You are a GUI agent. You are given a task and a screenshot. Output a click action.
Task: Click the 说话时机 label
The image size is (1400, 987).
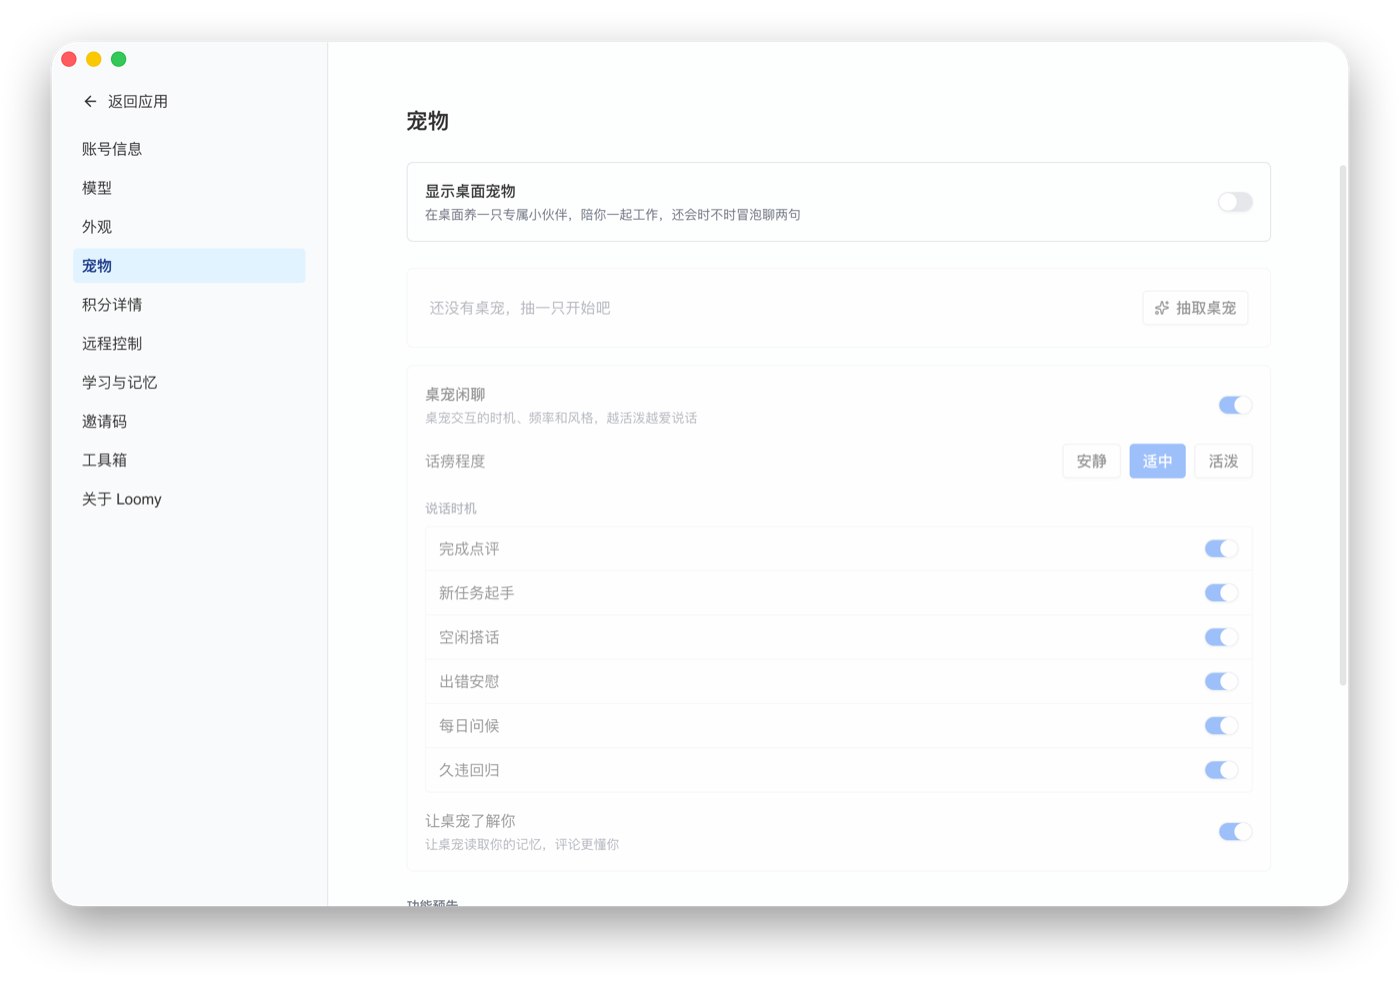point(451,508)
